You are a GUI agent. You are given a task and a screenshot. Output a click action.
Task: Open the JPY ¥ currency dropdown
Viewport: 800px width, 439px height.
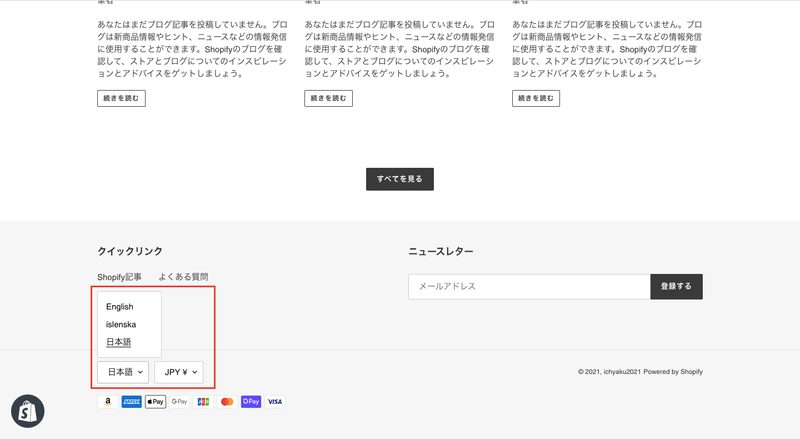click(179, 372)
